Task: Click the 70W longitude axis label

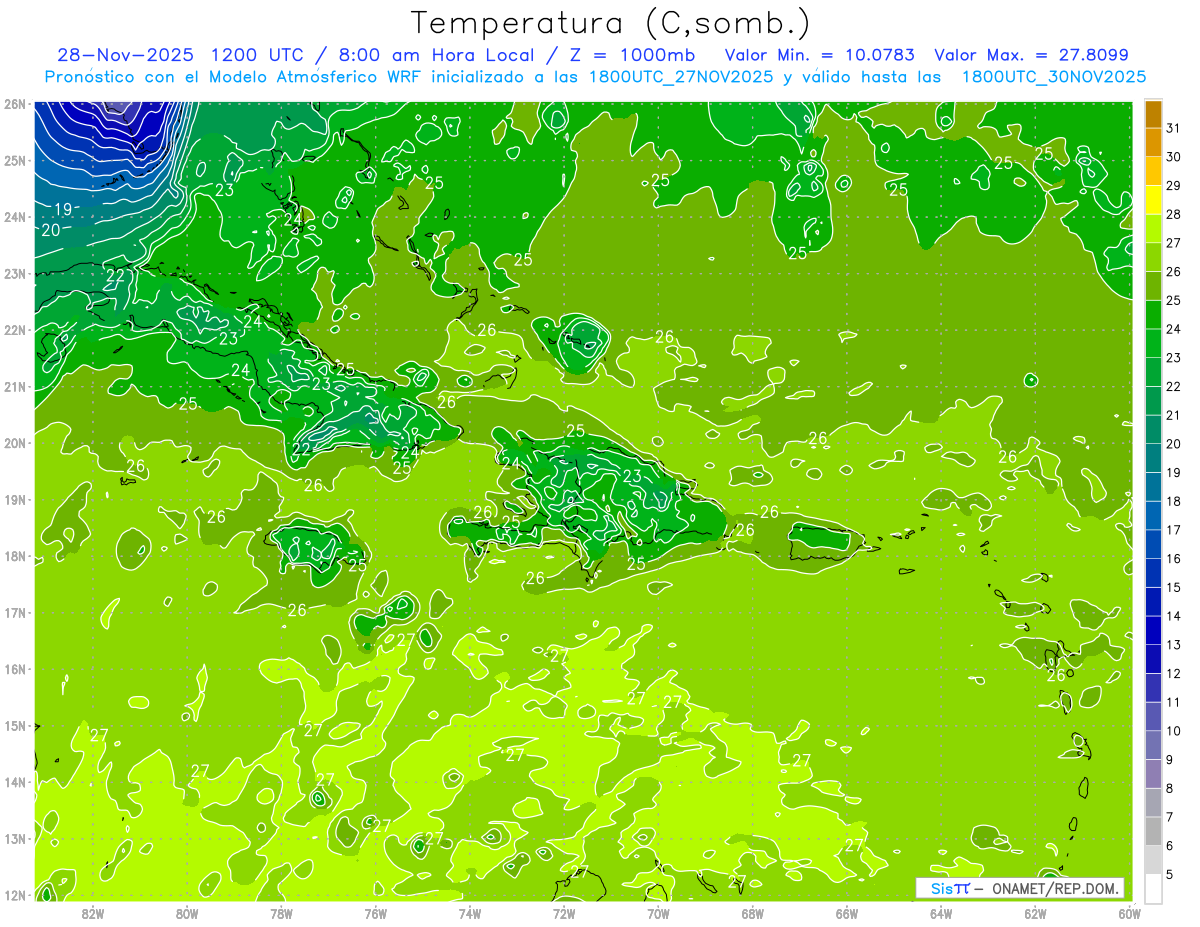Action: click(658, 913)
